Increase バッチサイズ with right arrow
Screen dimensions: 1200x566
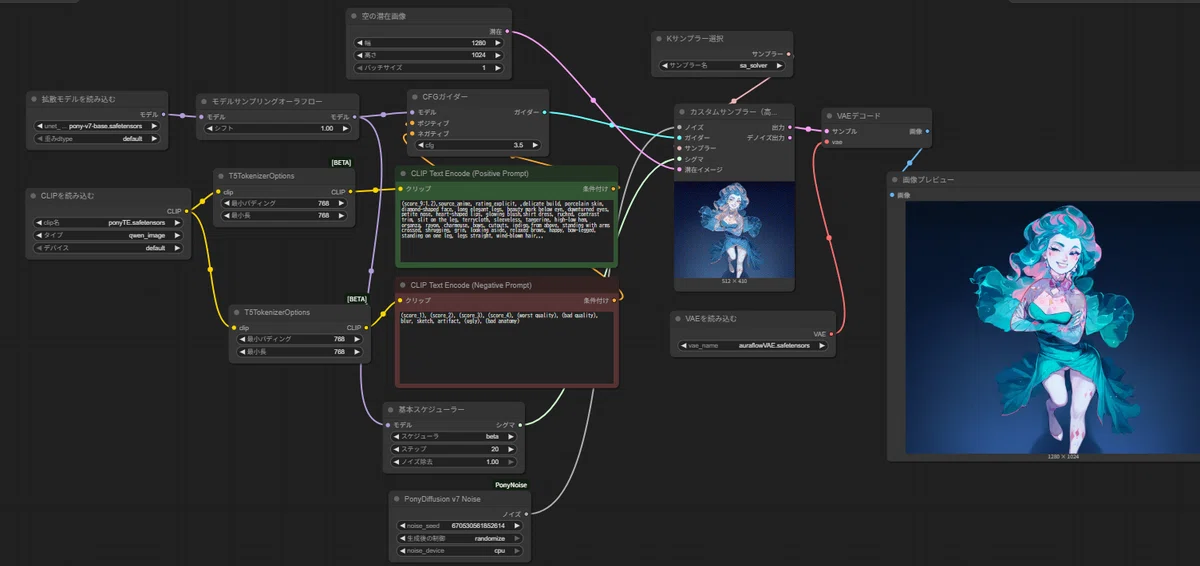tap(497, 68)
